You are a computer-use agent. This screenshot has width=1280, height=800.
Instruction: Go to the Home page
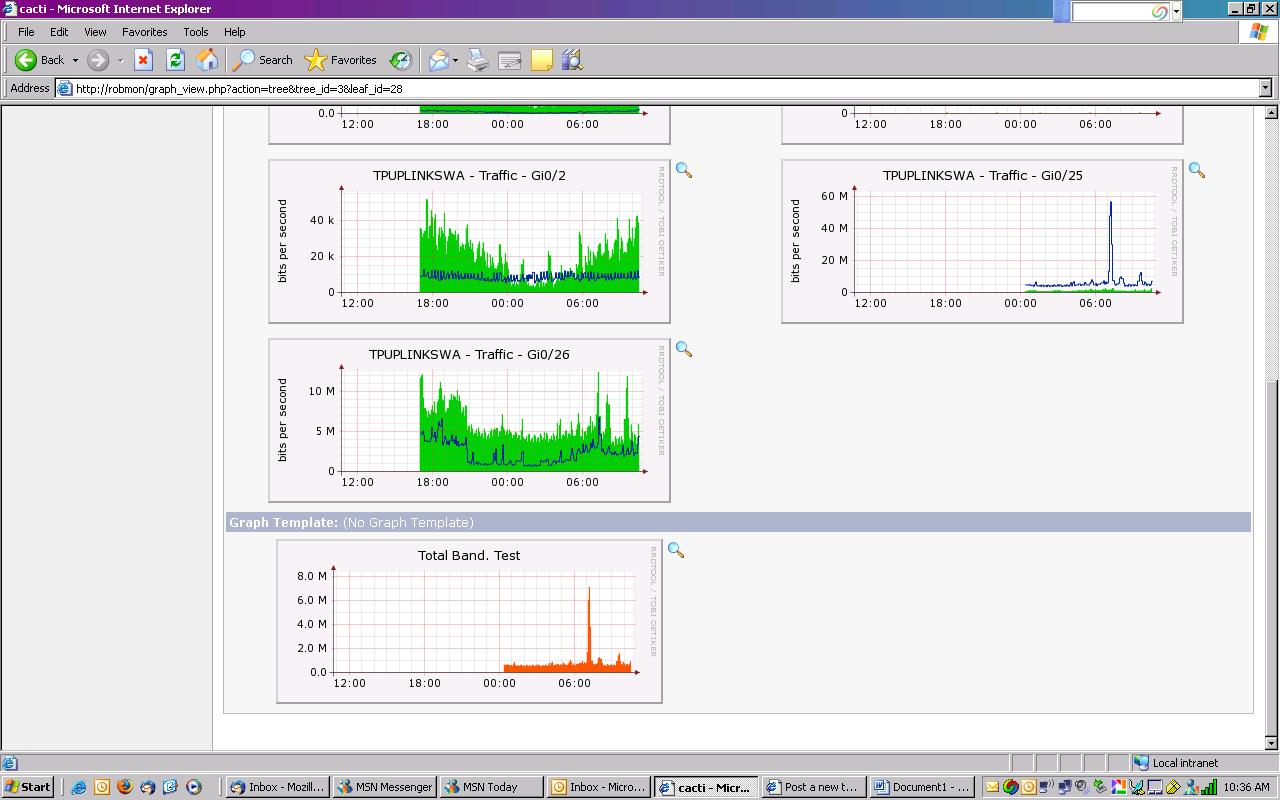click(x=207, y=60)
